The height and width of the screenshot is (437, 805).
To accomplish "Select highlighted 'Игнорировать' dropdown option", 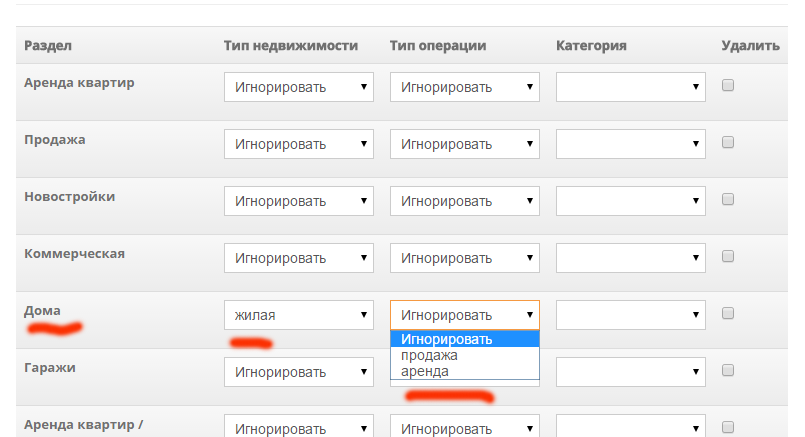I will [x=465, y=339].
